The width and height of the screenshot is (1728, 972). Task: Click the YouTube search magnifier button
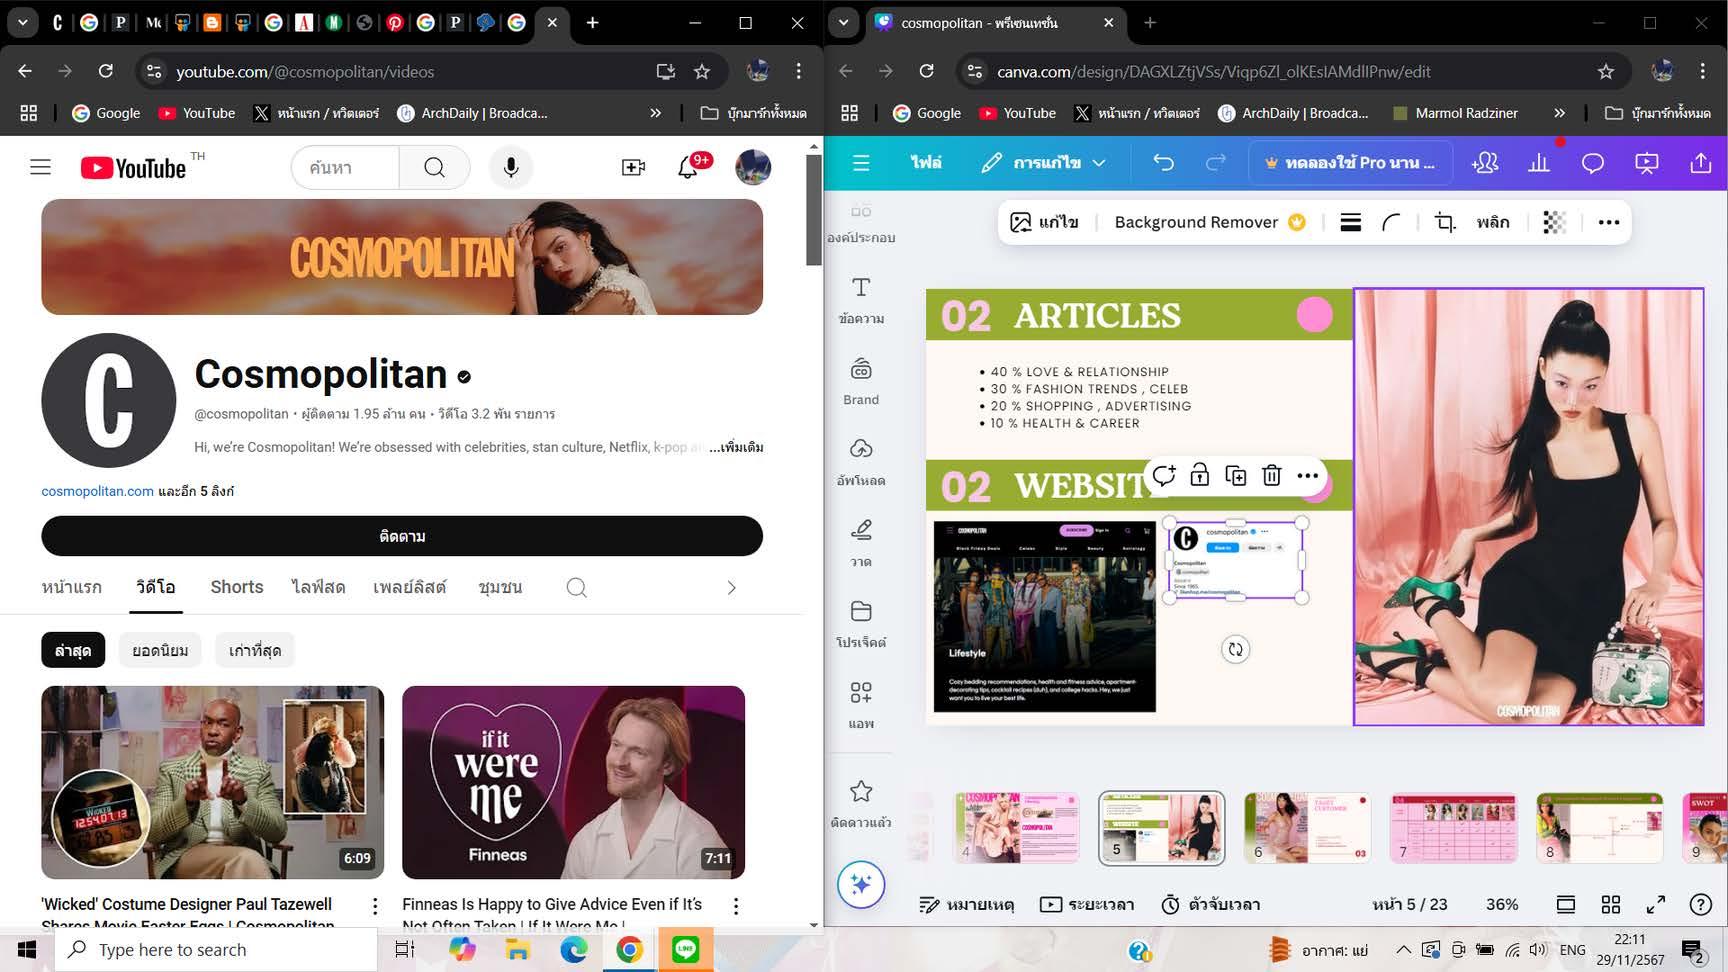(x=434, y=167)
